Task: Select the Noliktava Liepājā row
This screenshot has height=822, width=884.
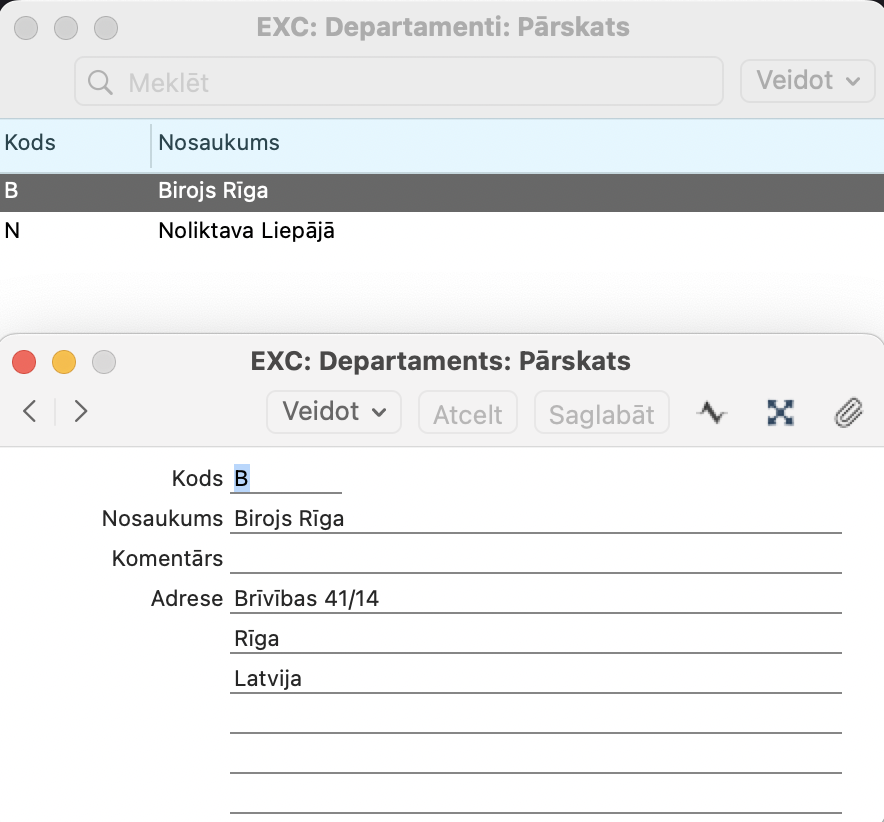Action: 246,231
